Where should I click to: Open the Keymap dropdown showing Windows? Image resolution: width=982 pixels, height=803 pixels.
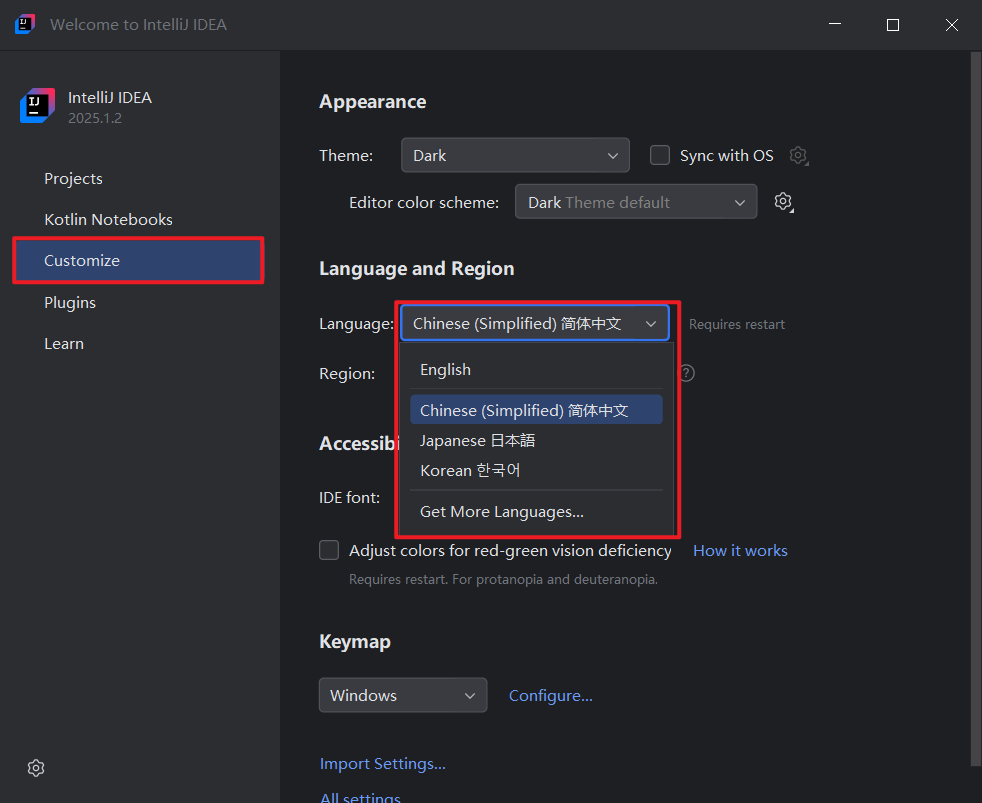403,695
